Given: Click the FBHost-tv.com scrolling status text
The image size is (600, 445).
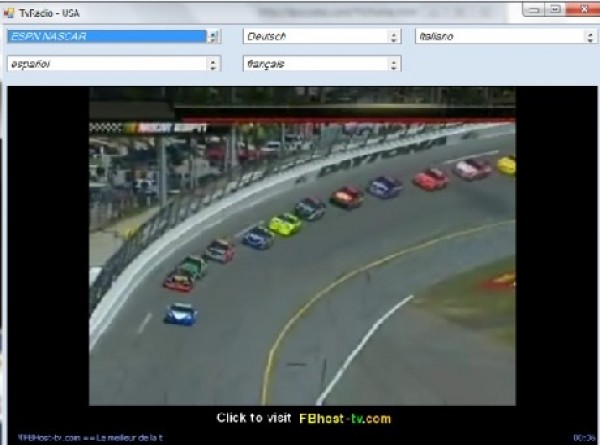Looking at the screenshot, I should (x=90, y=437).
